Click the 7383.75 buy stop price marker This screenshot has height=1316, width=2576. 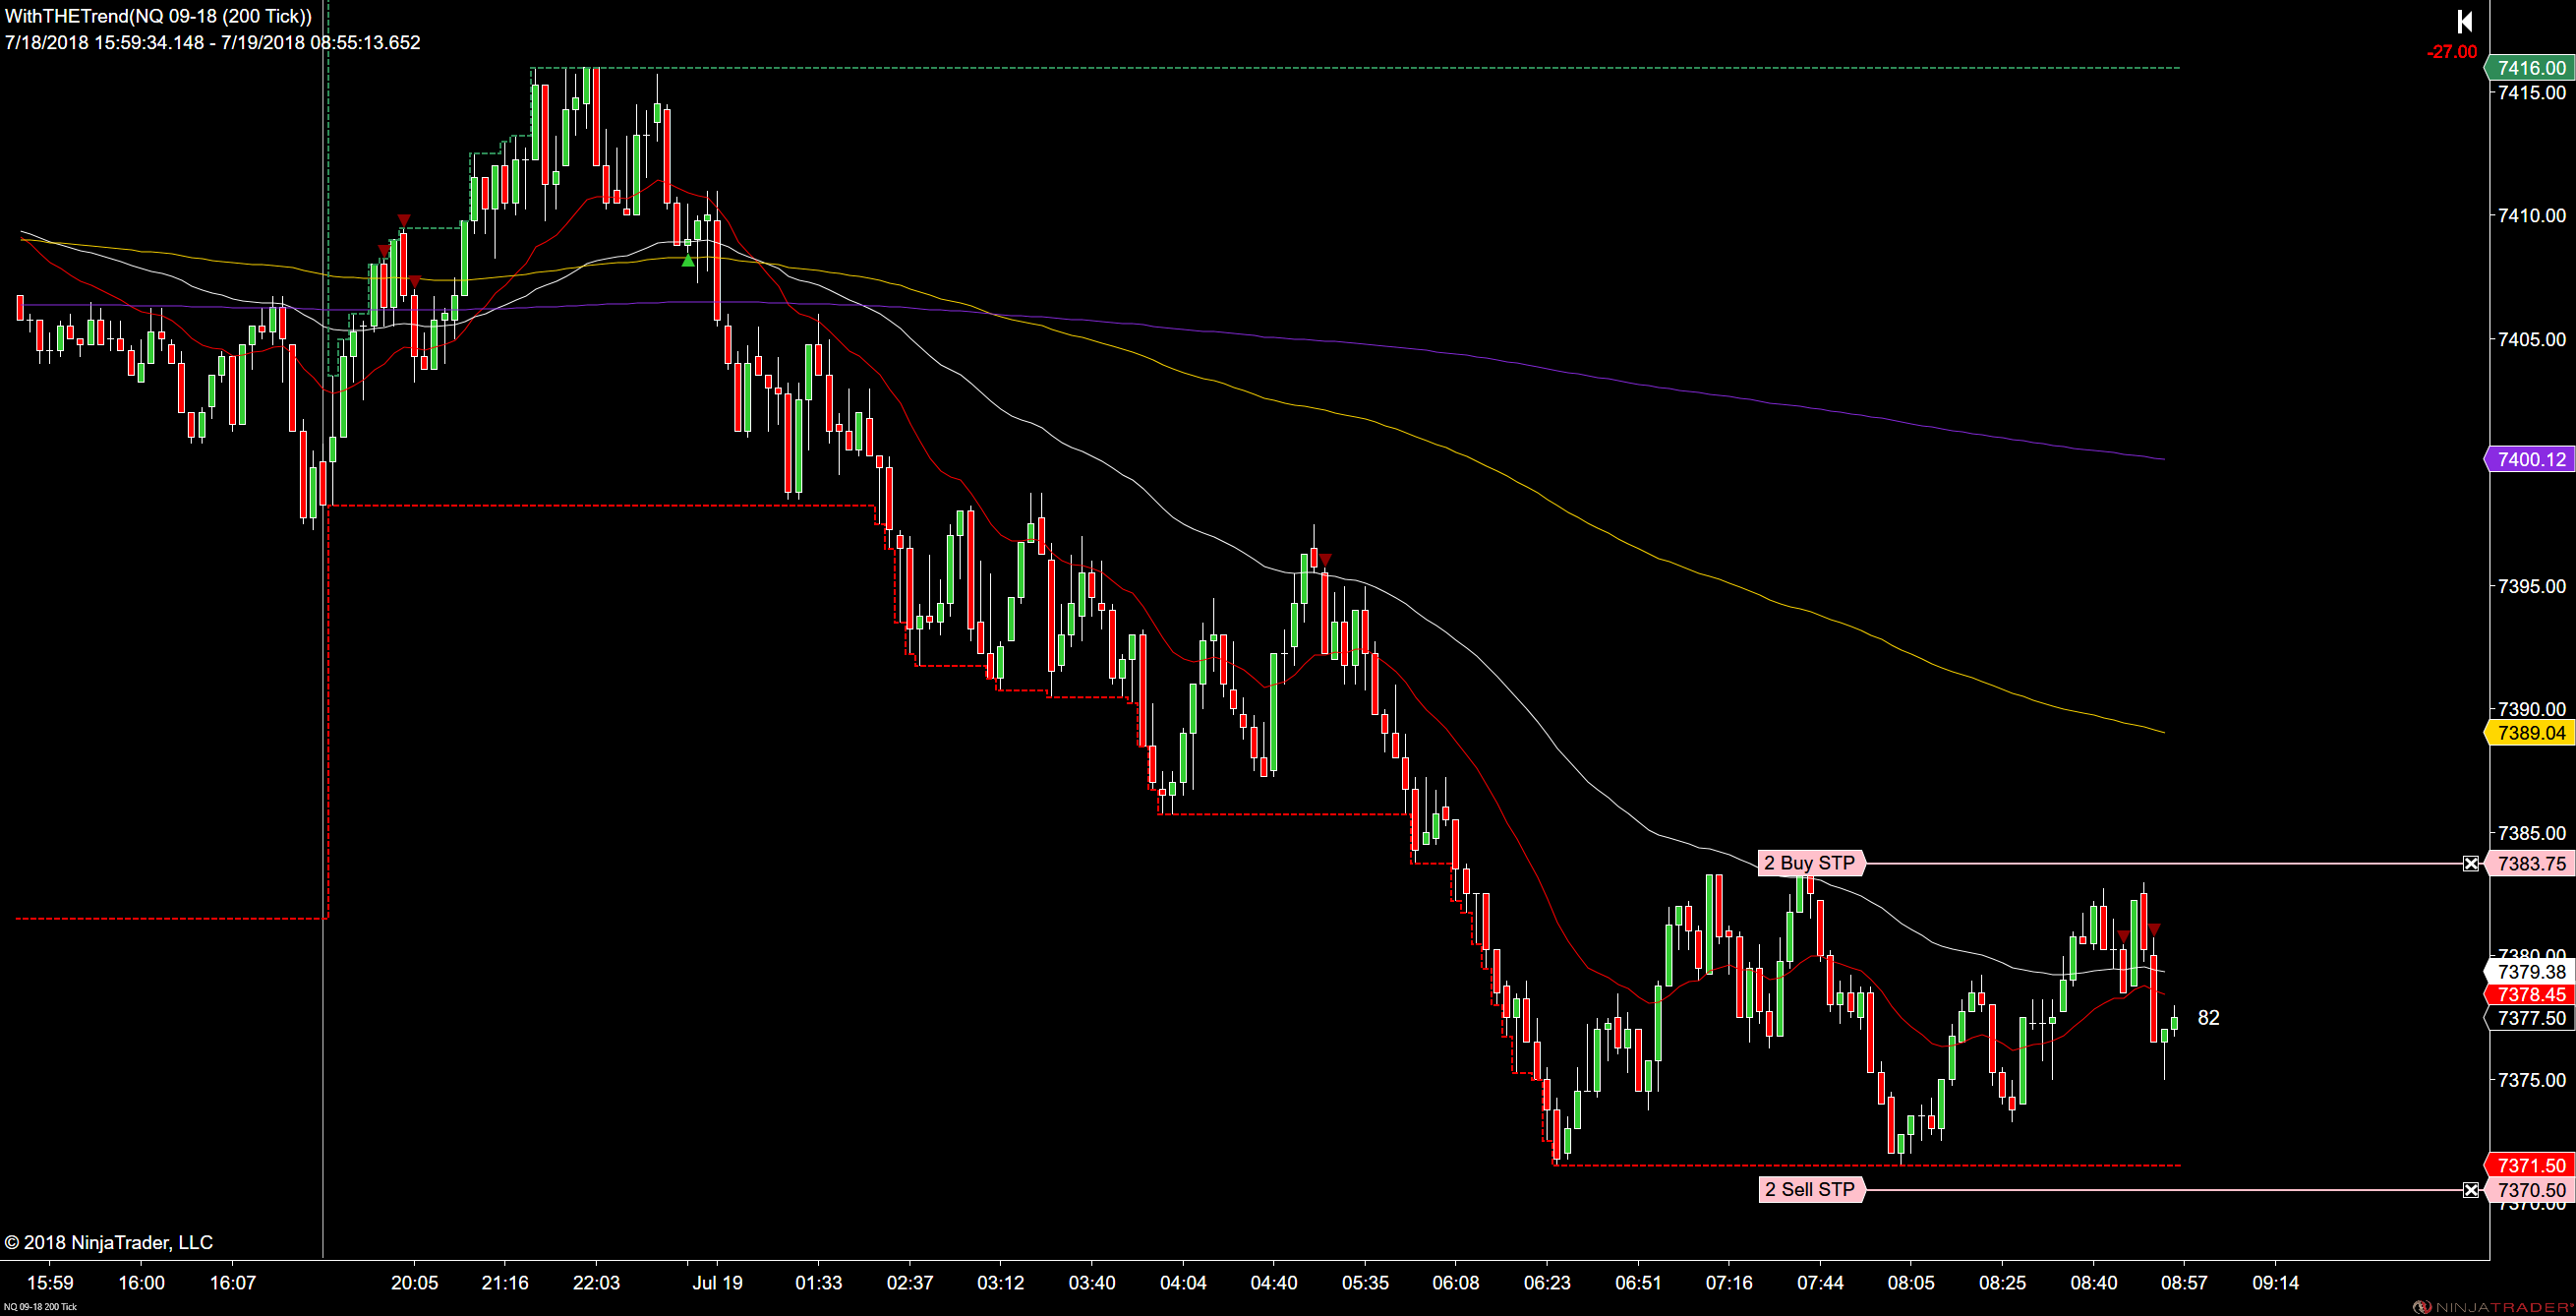tap(2531, 863)
